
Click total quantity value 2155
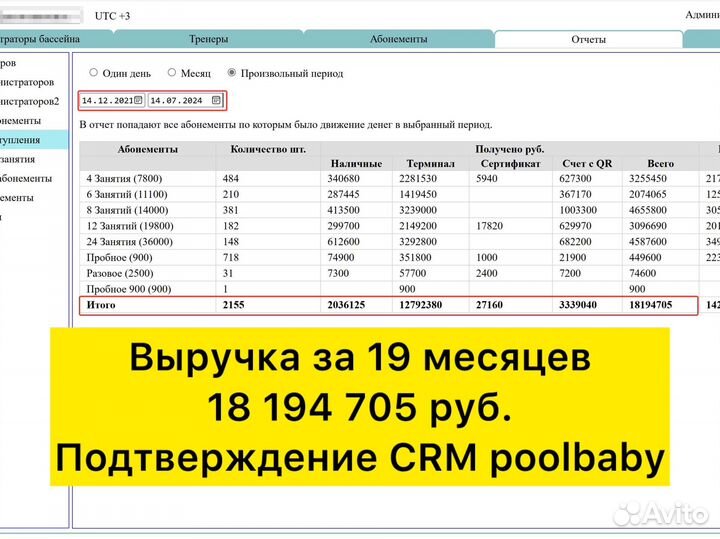(x=234, y=305)
